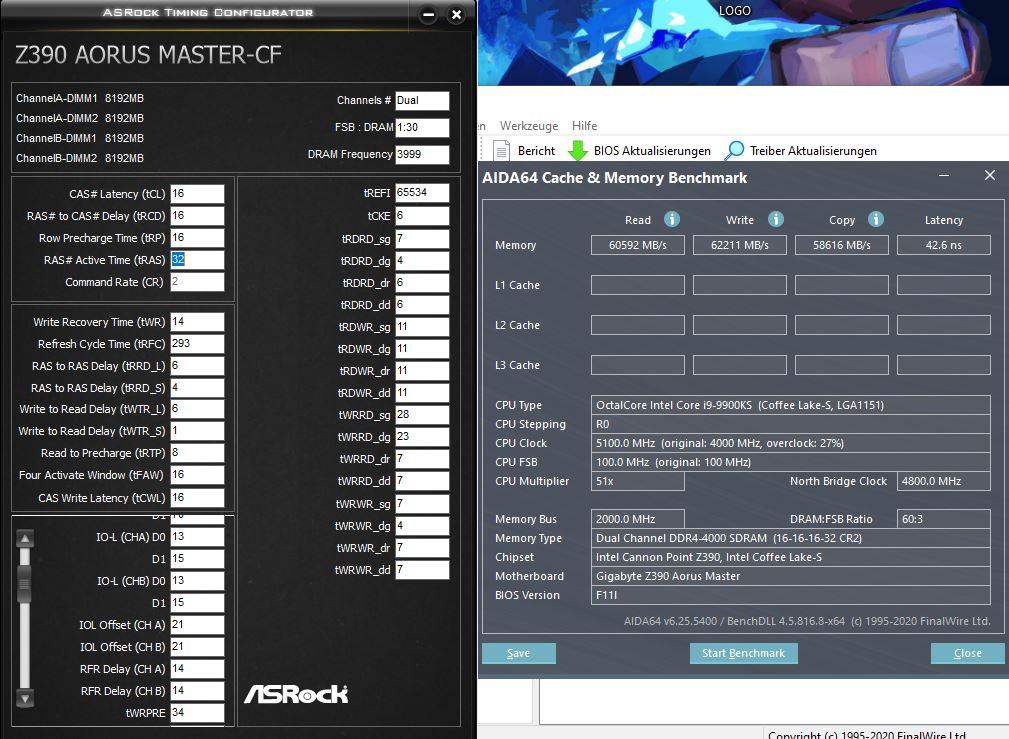Click the Write Recovery Time (tWR) field

(197, 322)
